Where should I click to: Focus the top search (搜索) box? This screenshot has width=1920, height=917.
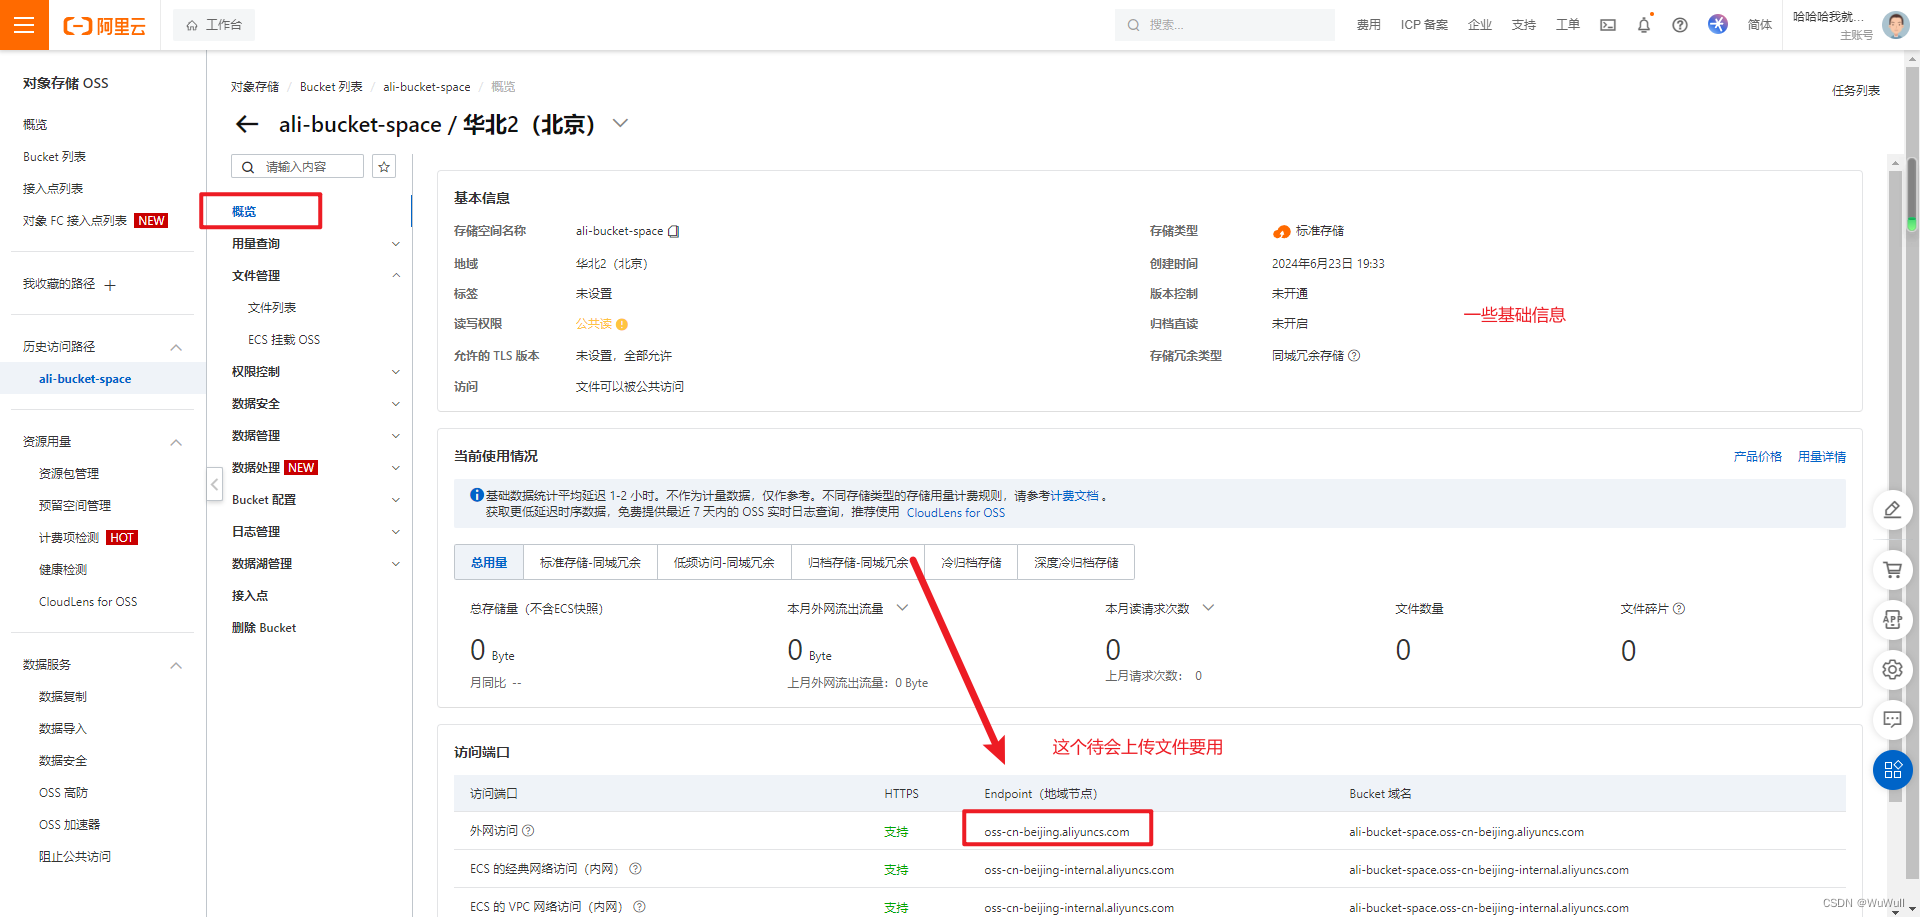click(x=1225, y=25)
